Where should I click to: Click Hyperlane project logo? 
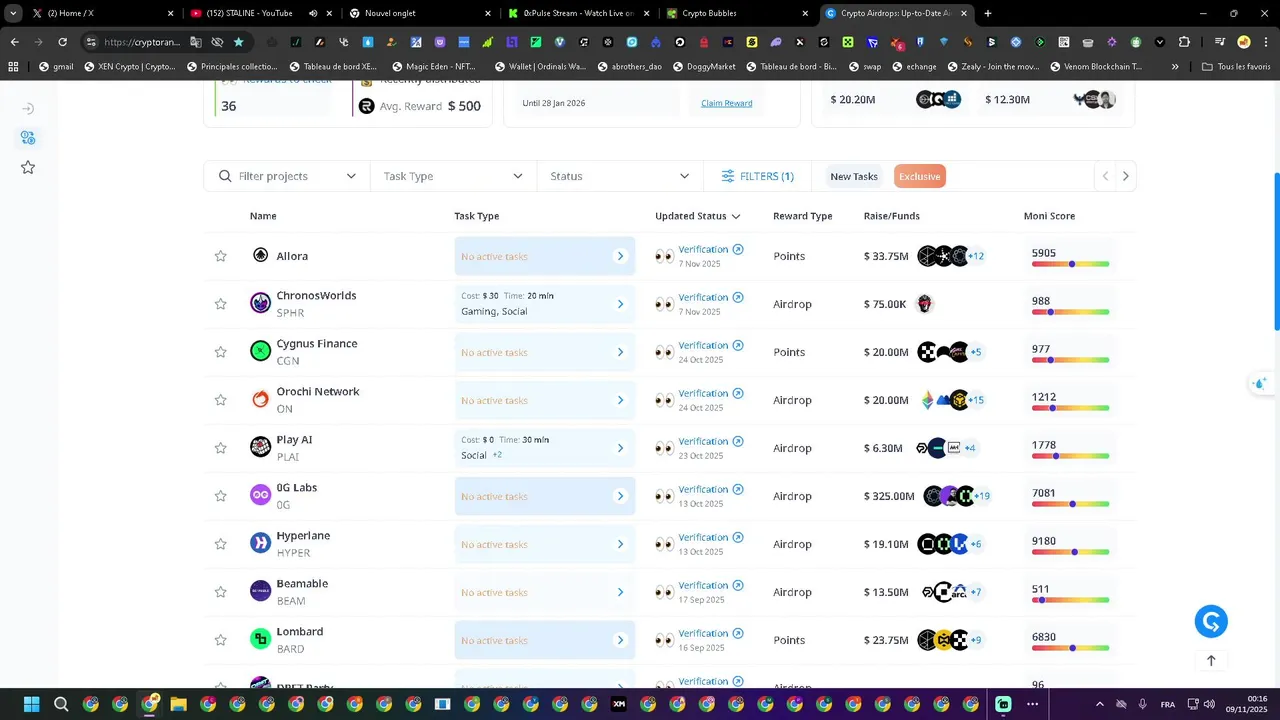(261, 543)
